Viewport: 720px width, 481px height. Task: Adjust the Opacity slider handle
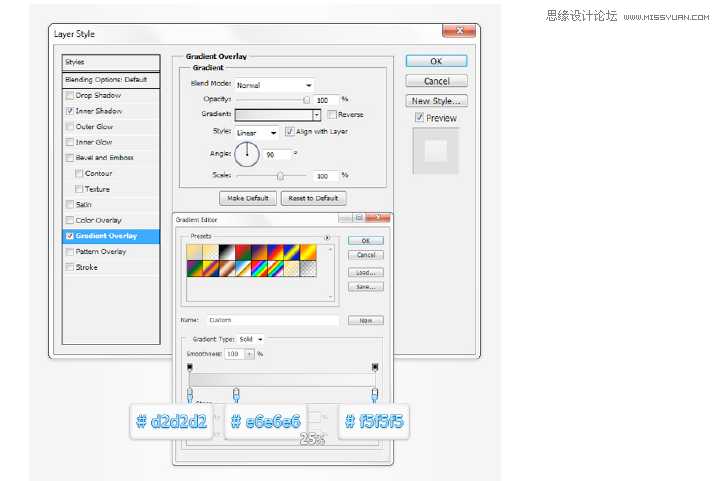click(x=307, y=100)
